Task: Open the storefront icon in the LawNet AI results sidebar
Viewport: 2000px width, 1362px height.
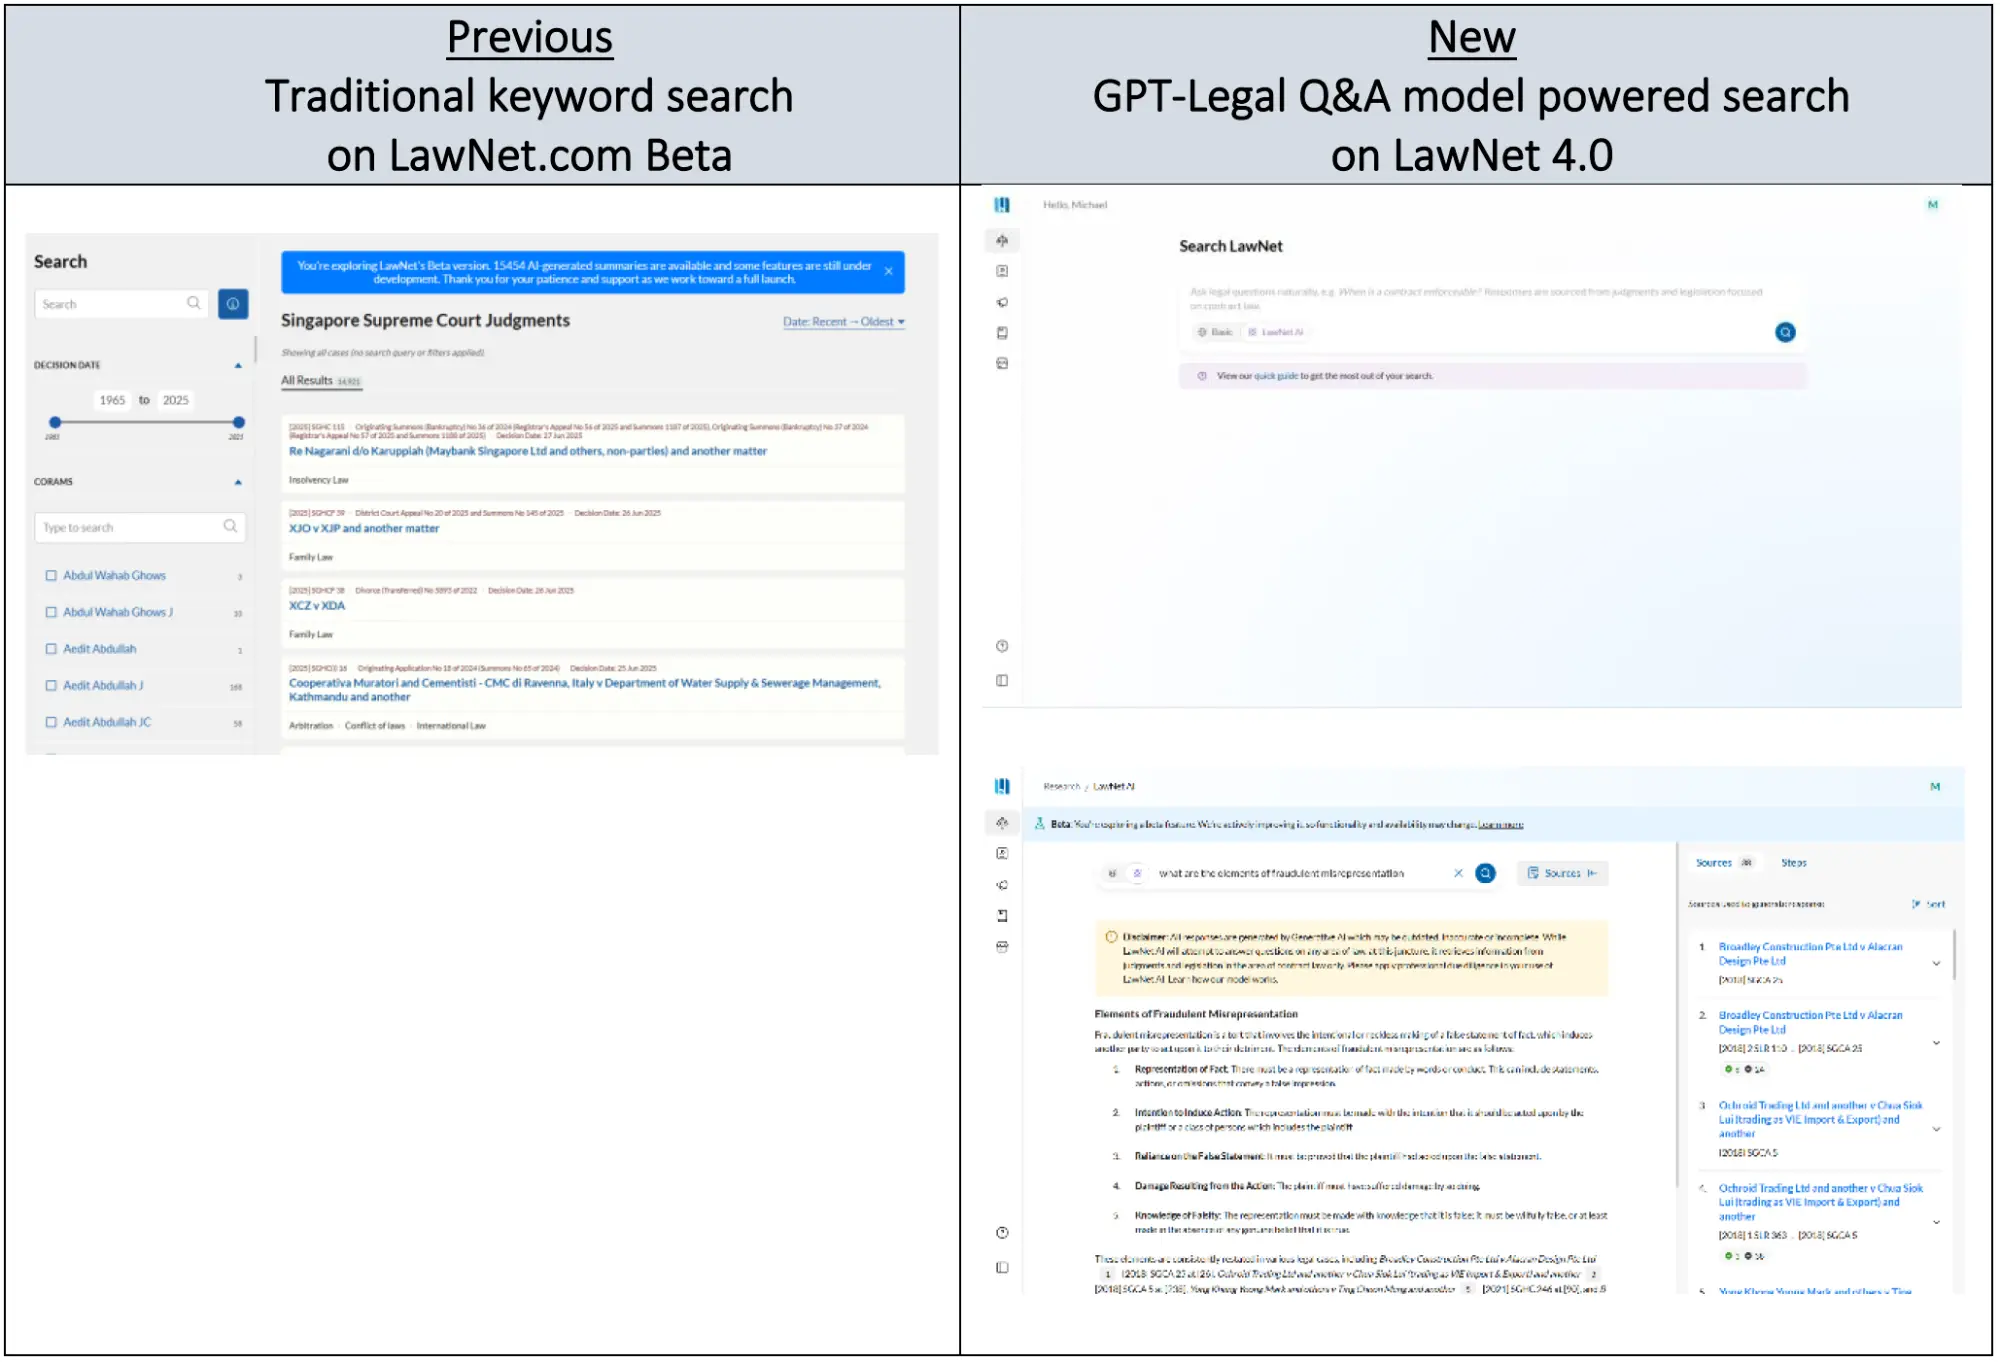Action: 1002,947
